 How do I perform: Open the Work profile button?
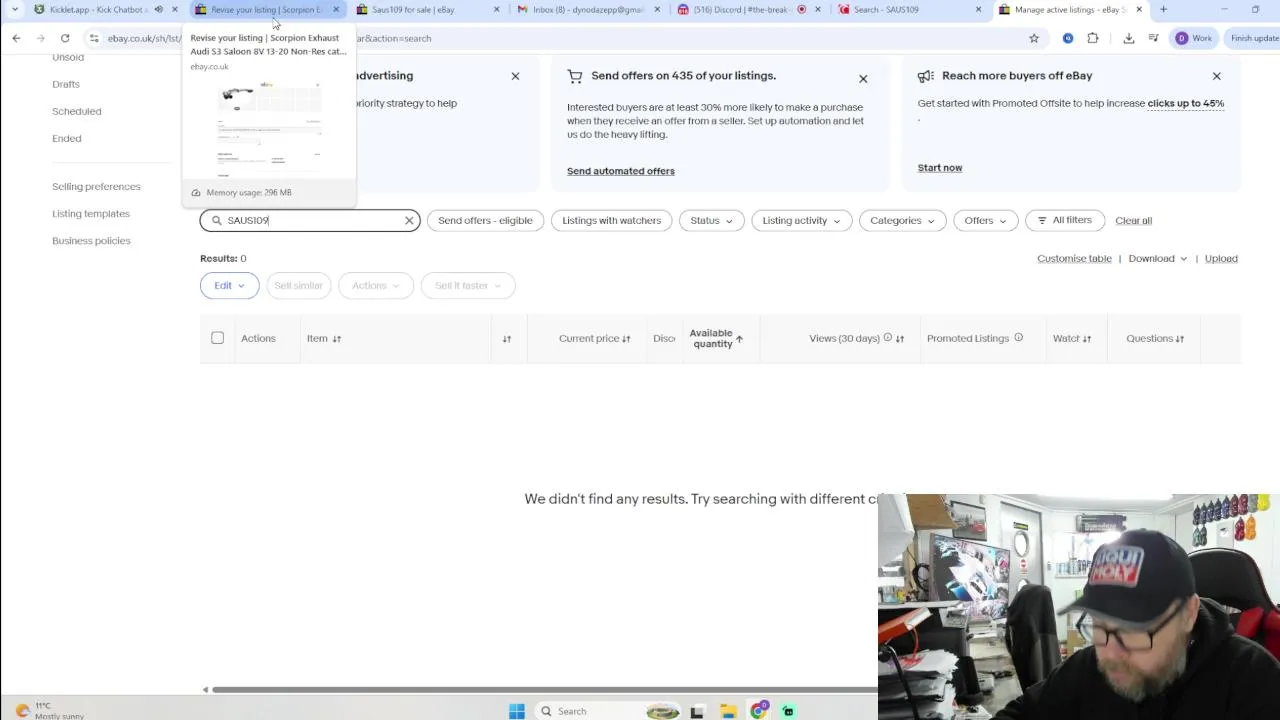[x=1194, y=38]
